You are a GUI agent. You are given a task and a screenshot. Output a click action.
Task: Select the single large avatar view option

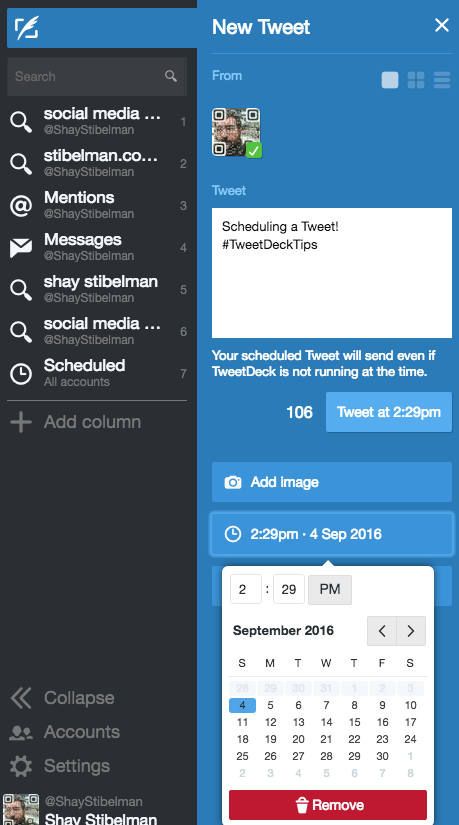390,80
